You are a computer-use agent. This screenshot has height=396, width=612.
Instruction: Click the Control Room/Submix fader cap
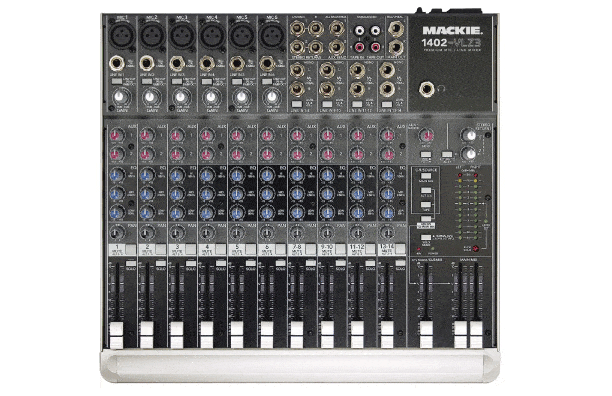[426, 335]
